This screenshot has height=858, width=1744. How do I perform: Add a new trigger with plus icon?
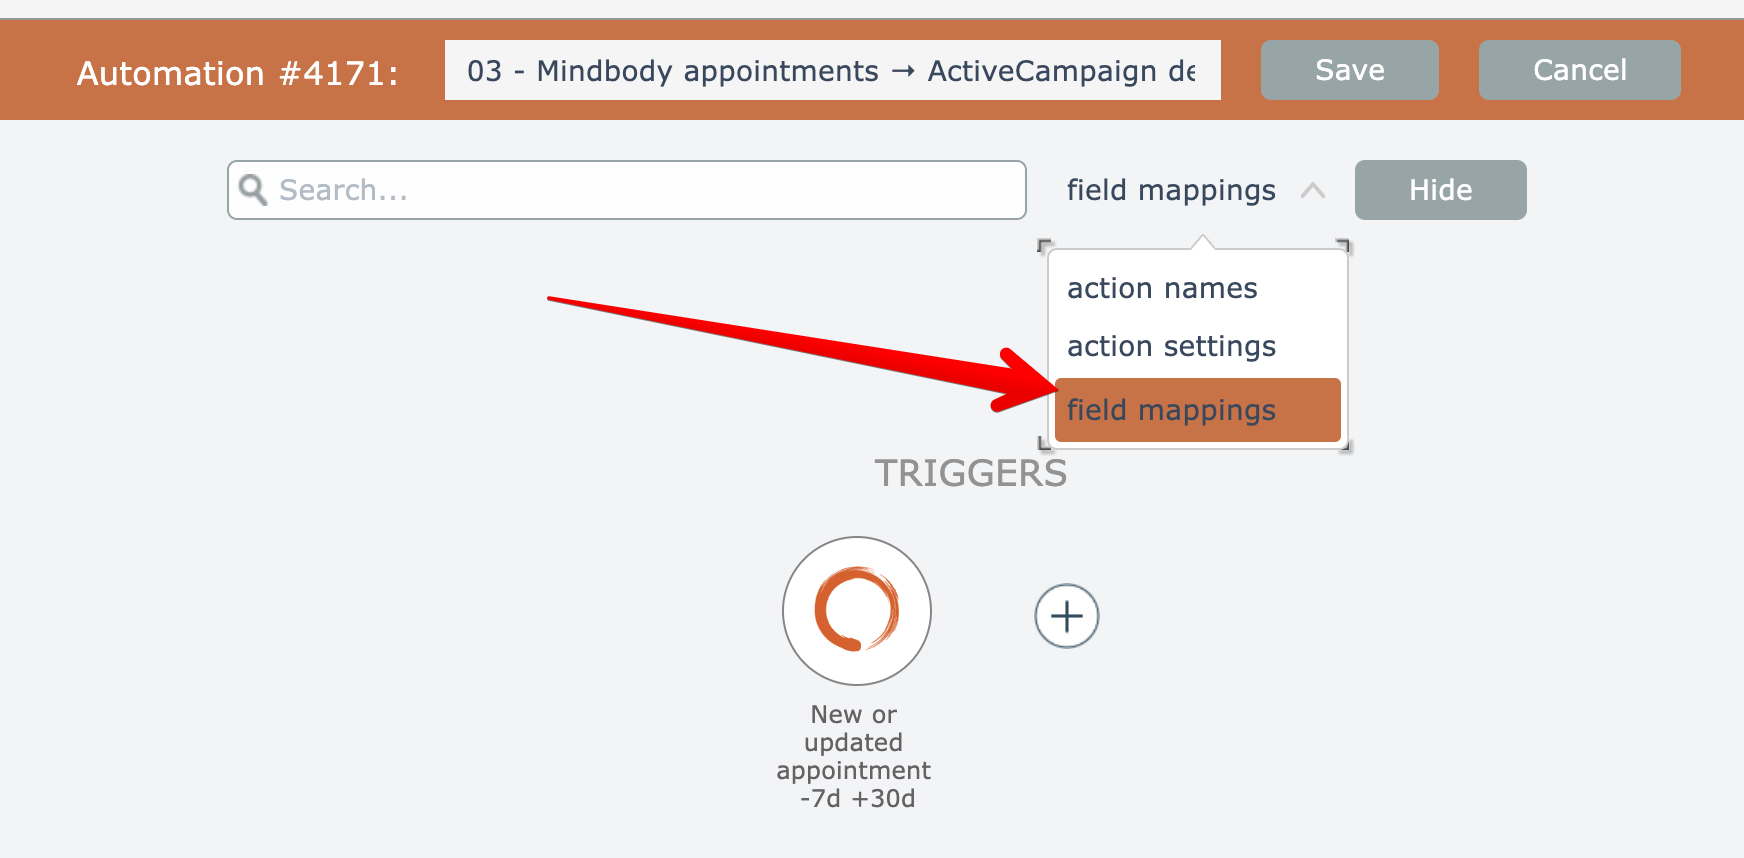click(x=1066, y=616)
